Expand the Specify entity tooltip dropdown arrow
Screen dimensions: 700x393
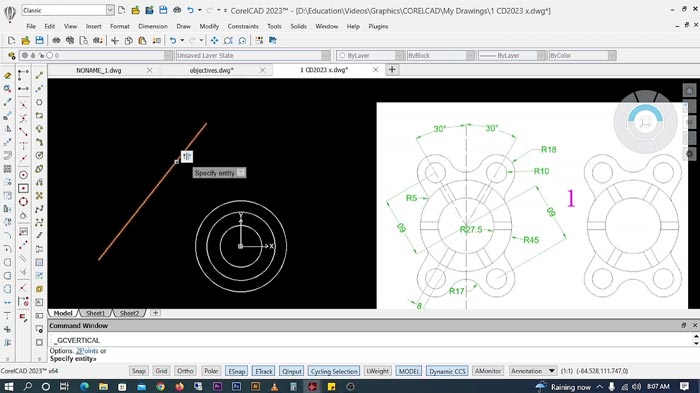point(241,173)
